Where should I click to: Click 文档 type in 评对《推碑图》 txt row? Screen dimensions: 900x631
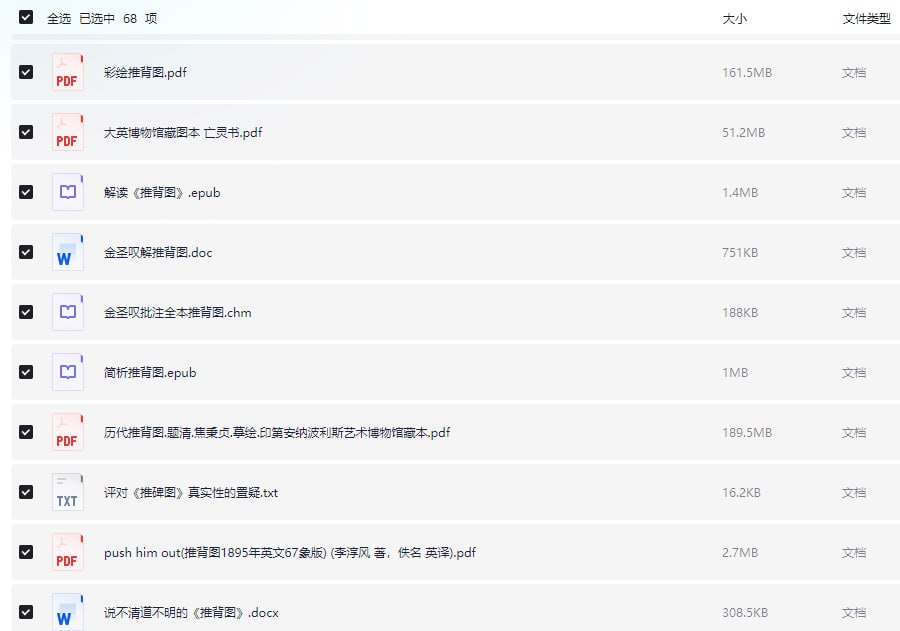coord(854,493)
